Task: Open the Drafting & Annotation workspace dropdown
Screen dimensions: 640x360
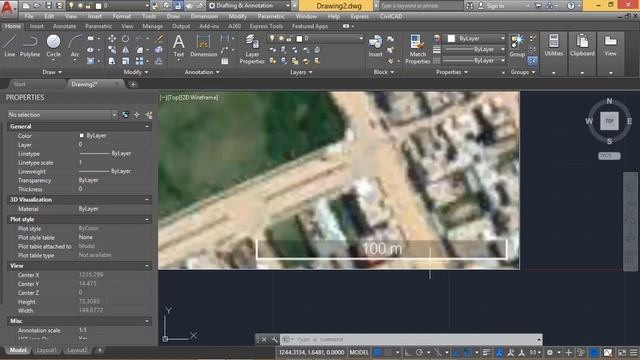Action: point(287,6)
